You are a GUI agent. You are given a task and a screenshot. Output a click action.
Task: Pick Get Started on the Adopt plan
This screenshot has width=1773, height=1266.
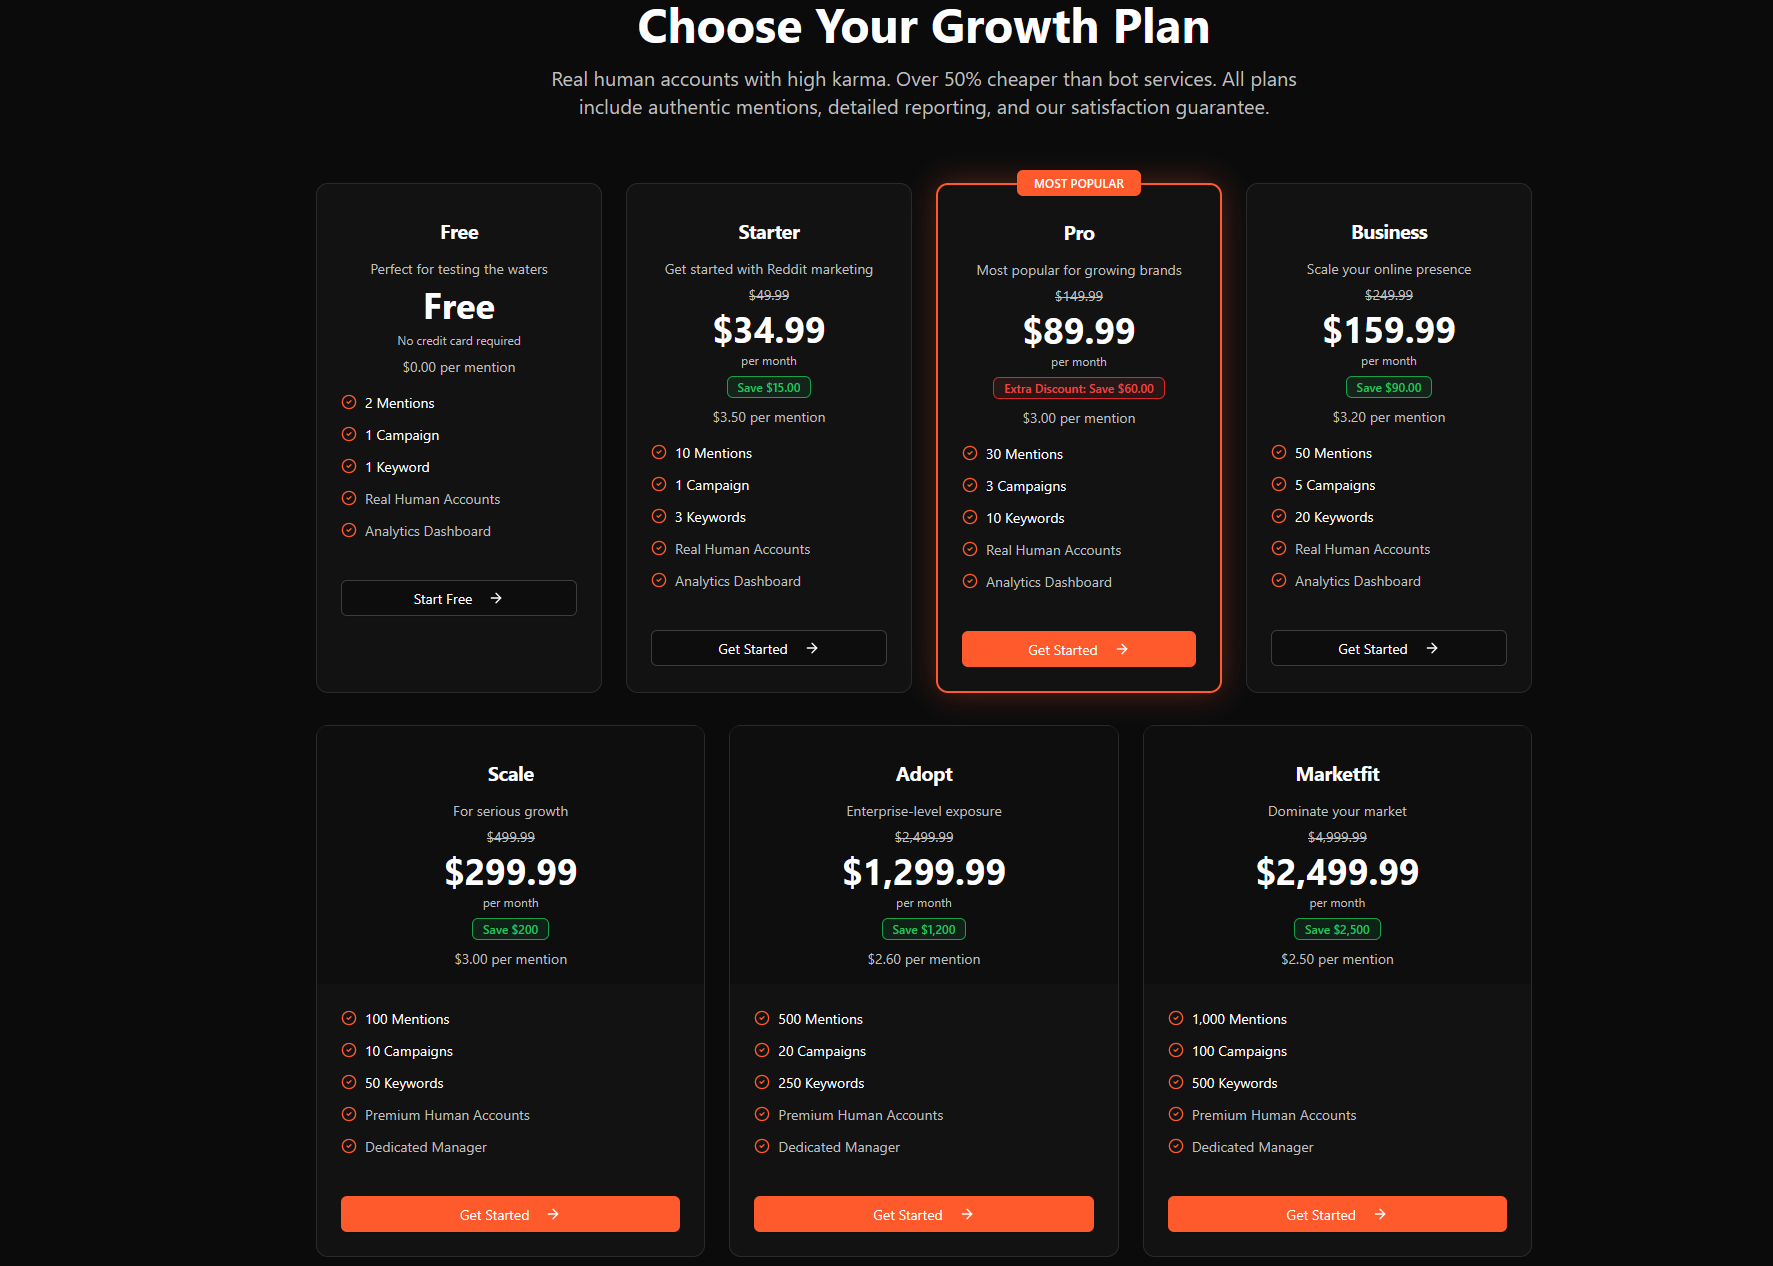923,1214
